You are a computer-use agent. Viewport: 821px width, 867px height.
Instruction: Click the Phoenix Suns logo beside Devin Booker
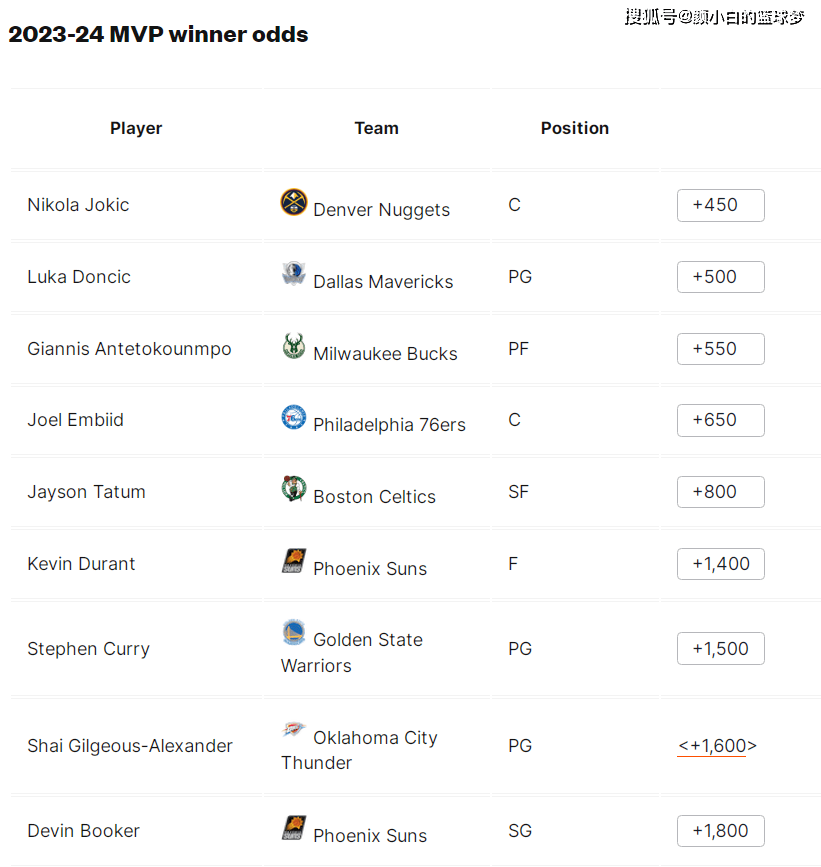click(x=293, y=829)
